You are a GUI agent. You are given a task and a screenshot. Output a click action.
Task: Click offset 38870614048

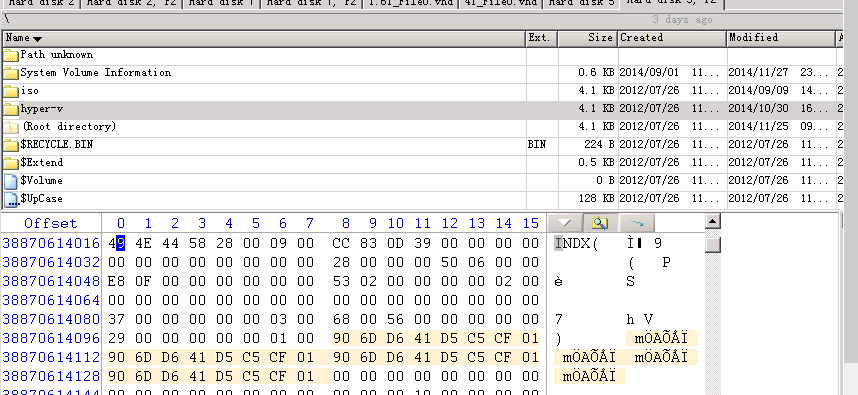tap(51, 282)
